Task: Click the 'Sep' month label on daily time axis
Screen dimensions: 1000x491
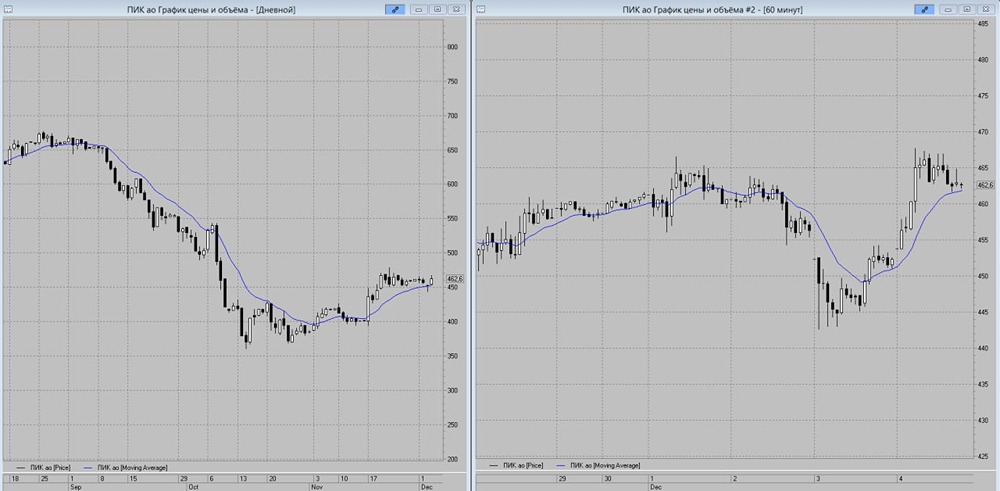Action: (x=76, y=486)
